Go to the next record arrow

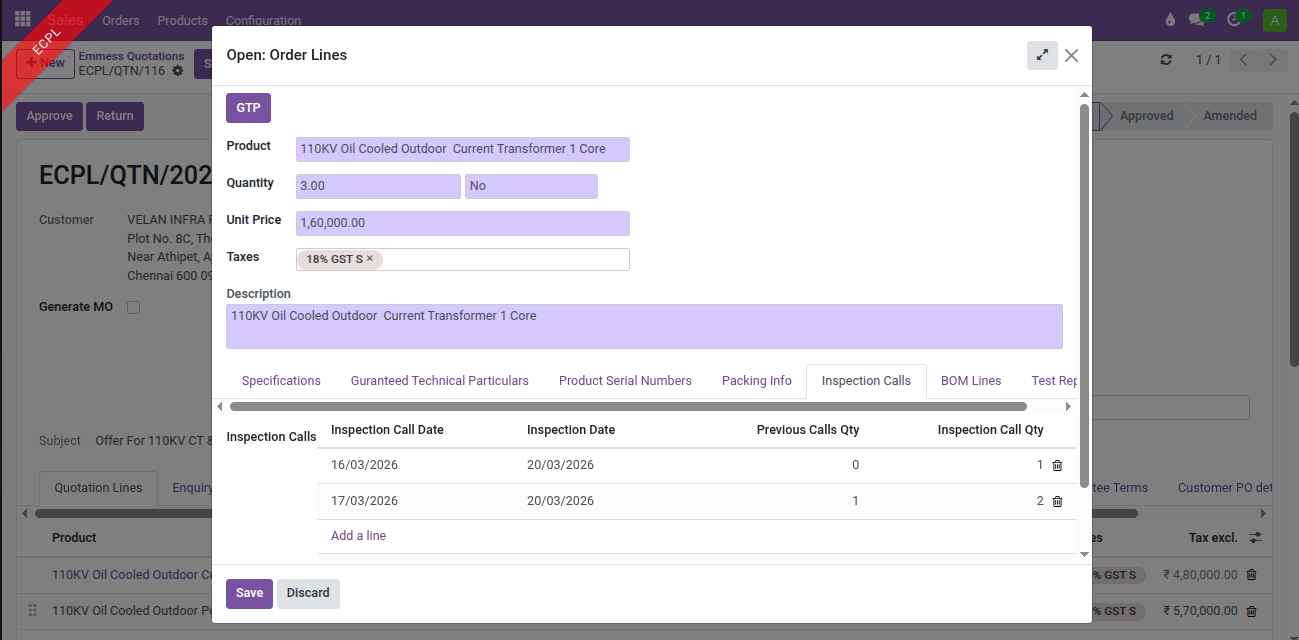(1272, 60)
